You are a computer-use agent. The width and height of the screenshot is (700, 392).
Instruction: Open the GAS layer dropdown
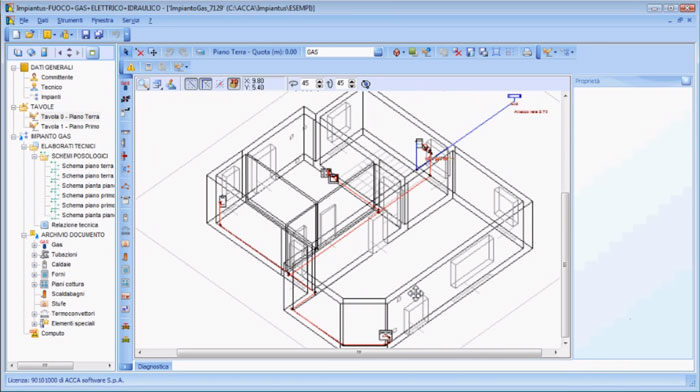[378, 52]
